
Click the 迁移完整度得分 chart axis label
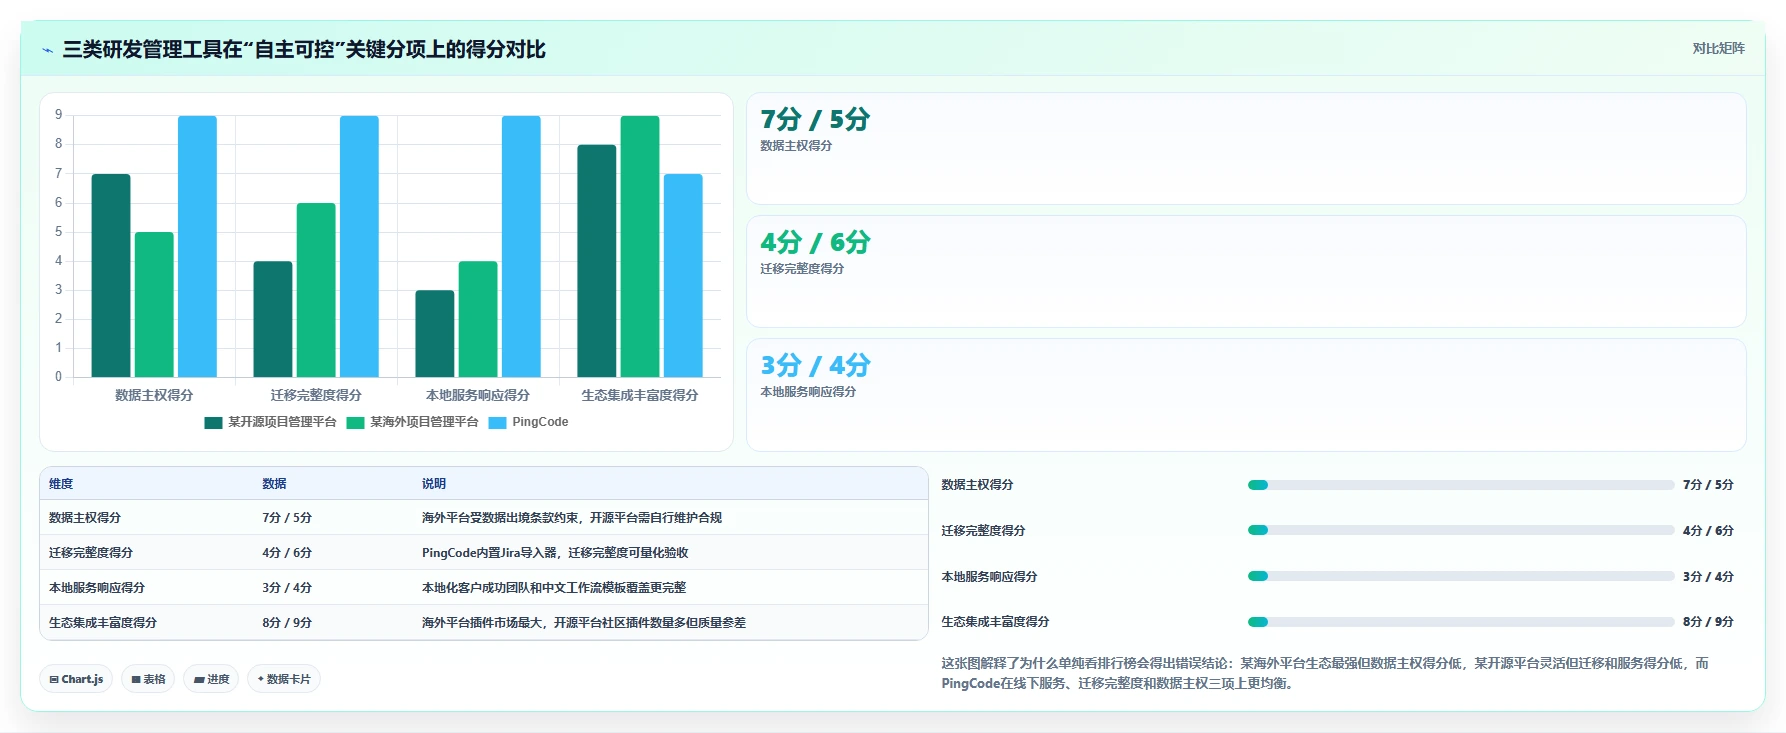coord(316,395)
